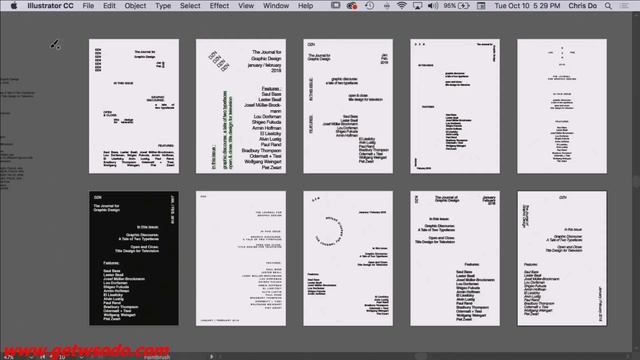Click 'FEATURED' heading on top-left artboard

(x=166, y=146)
